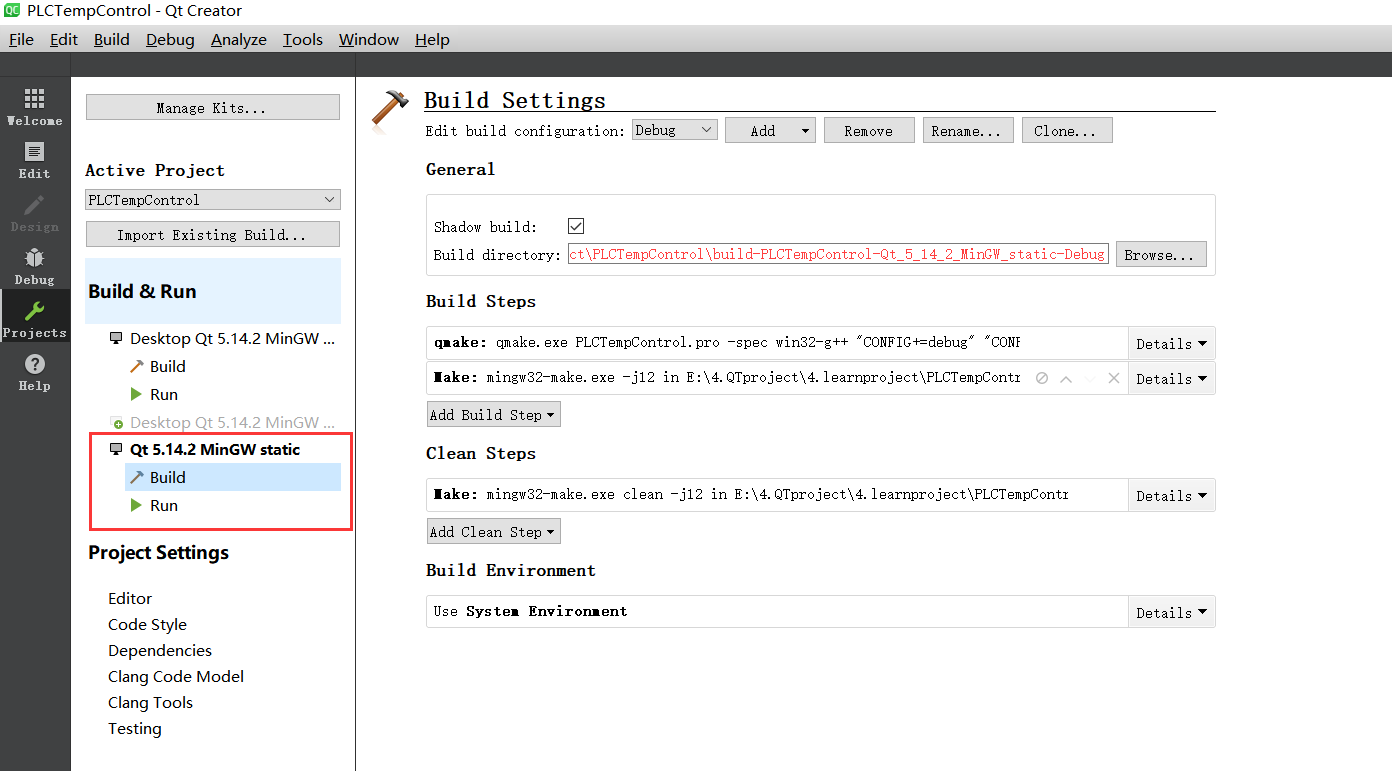Image resolution: width=1392 pixels, height=771 pixels.
Task: Move the Make build step down
Action: 1089,378
